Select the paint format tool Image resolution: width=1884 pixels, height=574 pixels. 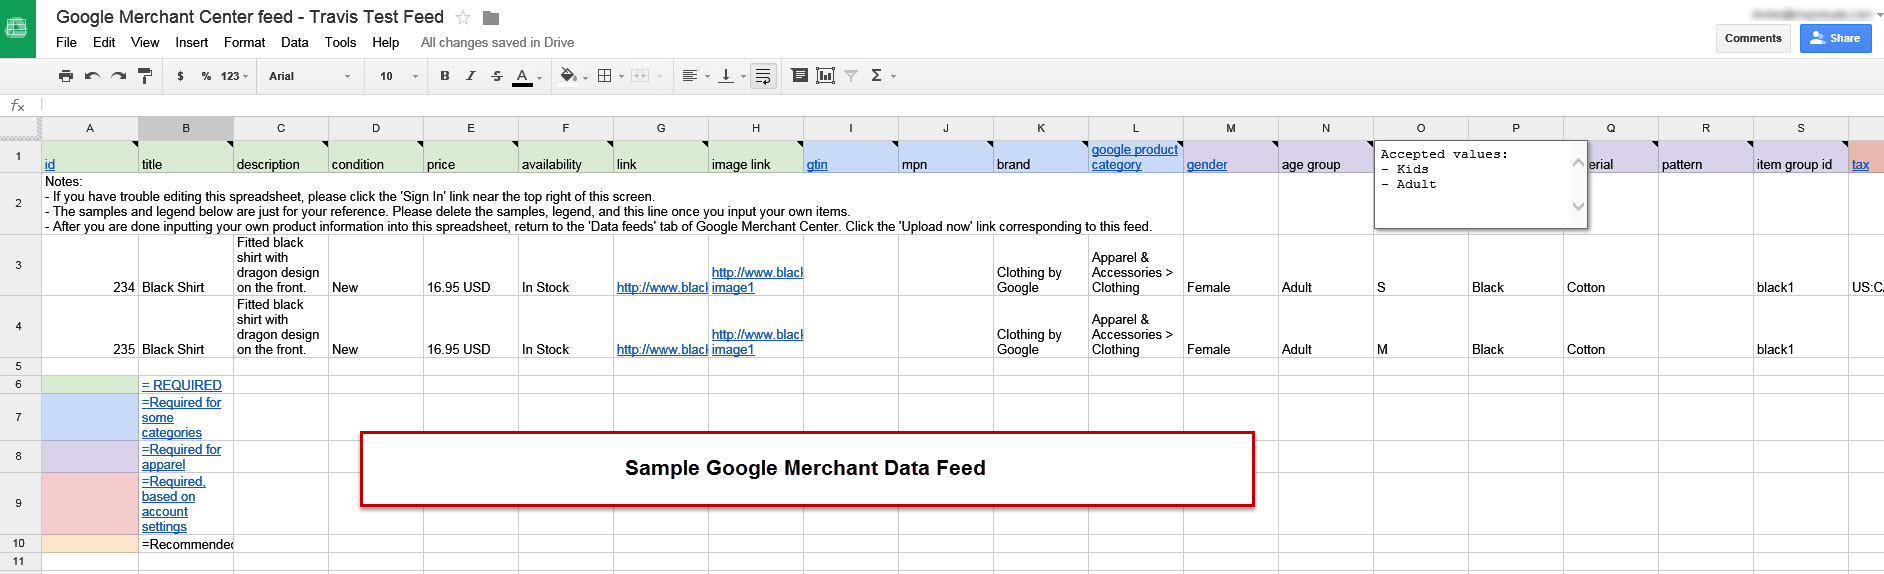coord(145,76)
